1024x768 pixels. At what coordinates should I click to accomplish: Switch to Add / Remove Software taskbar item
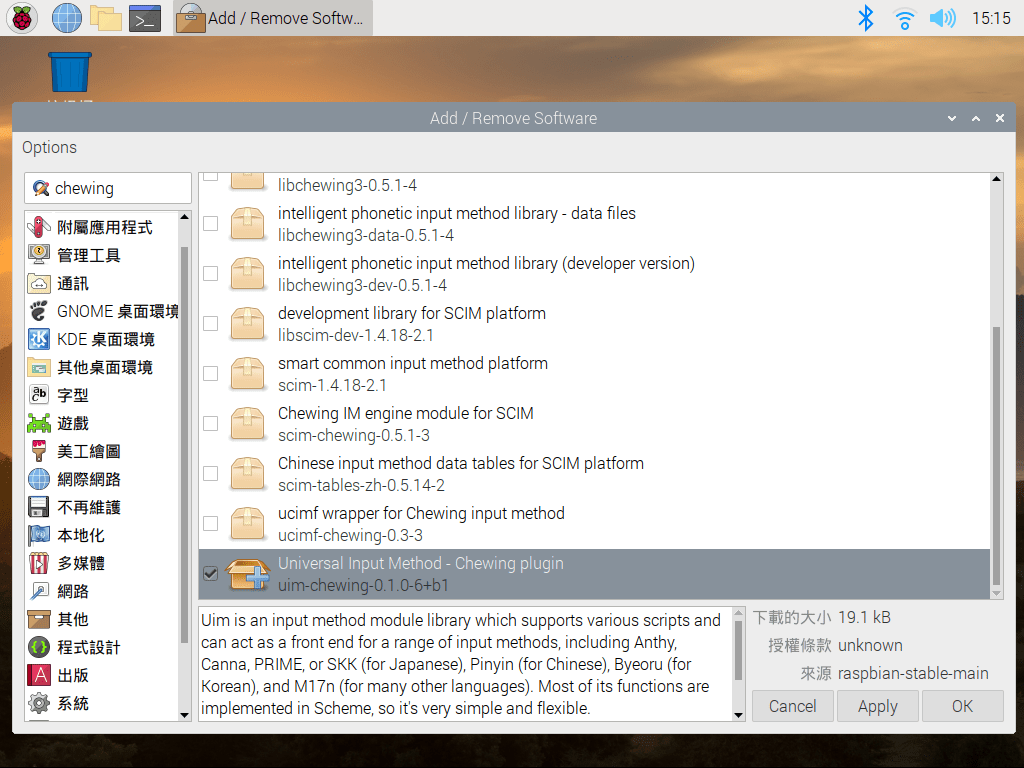coord(272,18)
